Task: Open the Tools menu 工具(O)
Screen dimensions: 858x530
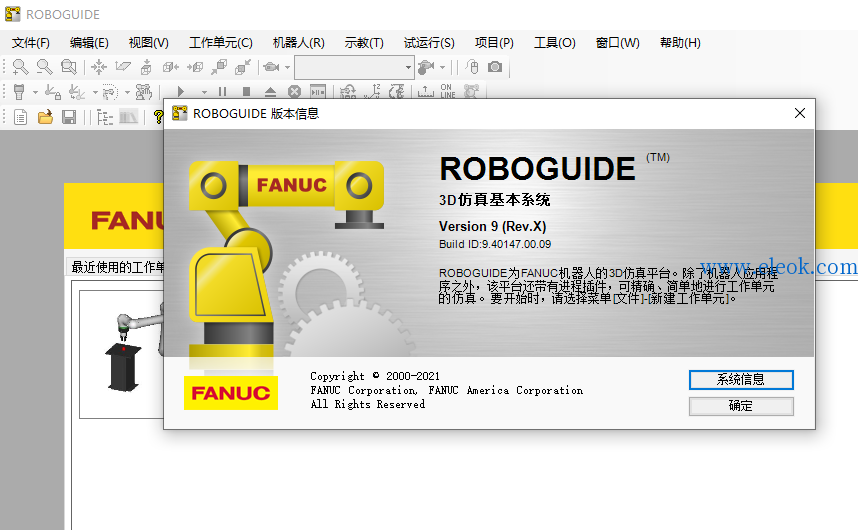Action: (x=555, y=43)
